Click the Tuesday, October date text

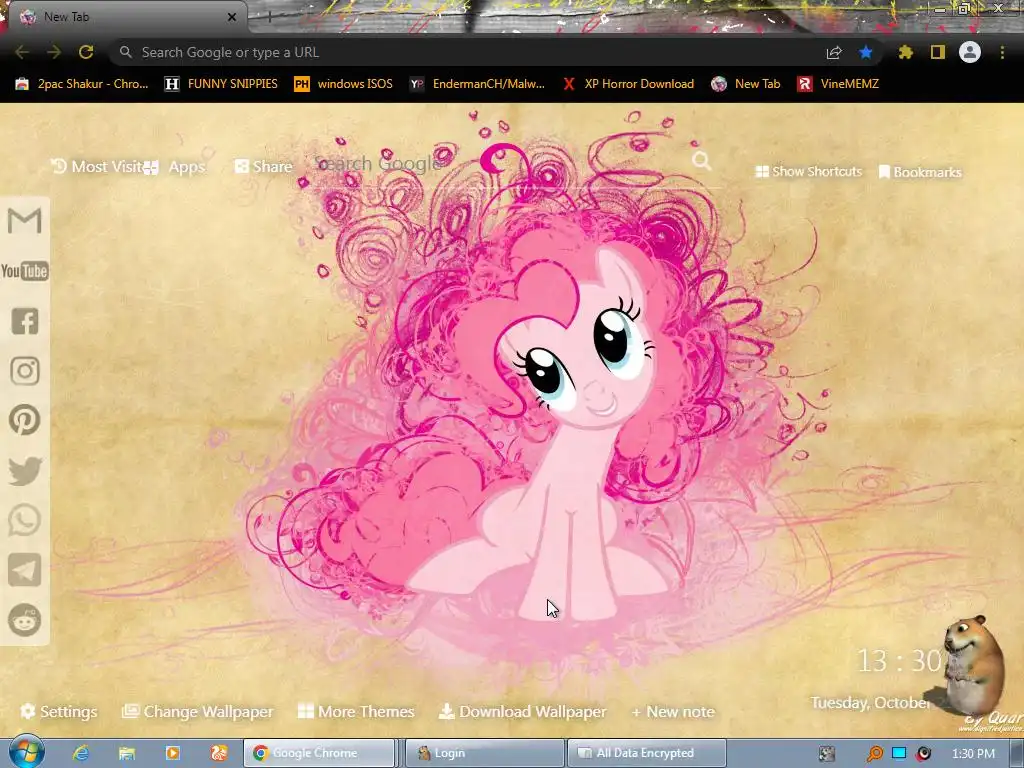(x=870, y=703)
